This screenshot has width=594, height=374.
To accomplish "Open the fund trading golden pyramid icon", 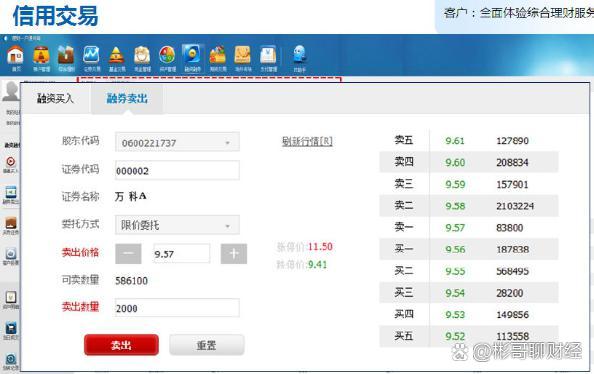I will click(x=117, y=55).
